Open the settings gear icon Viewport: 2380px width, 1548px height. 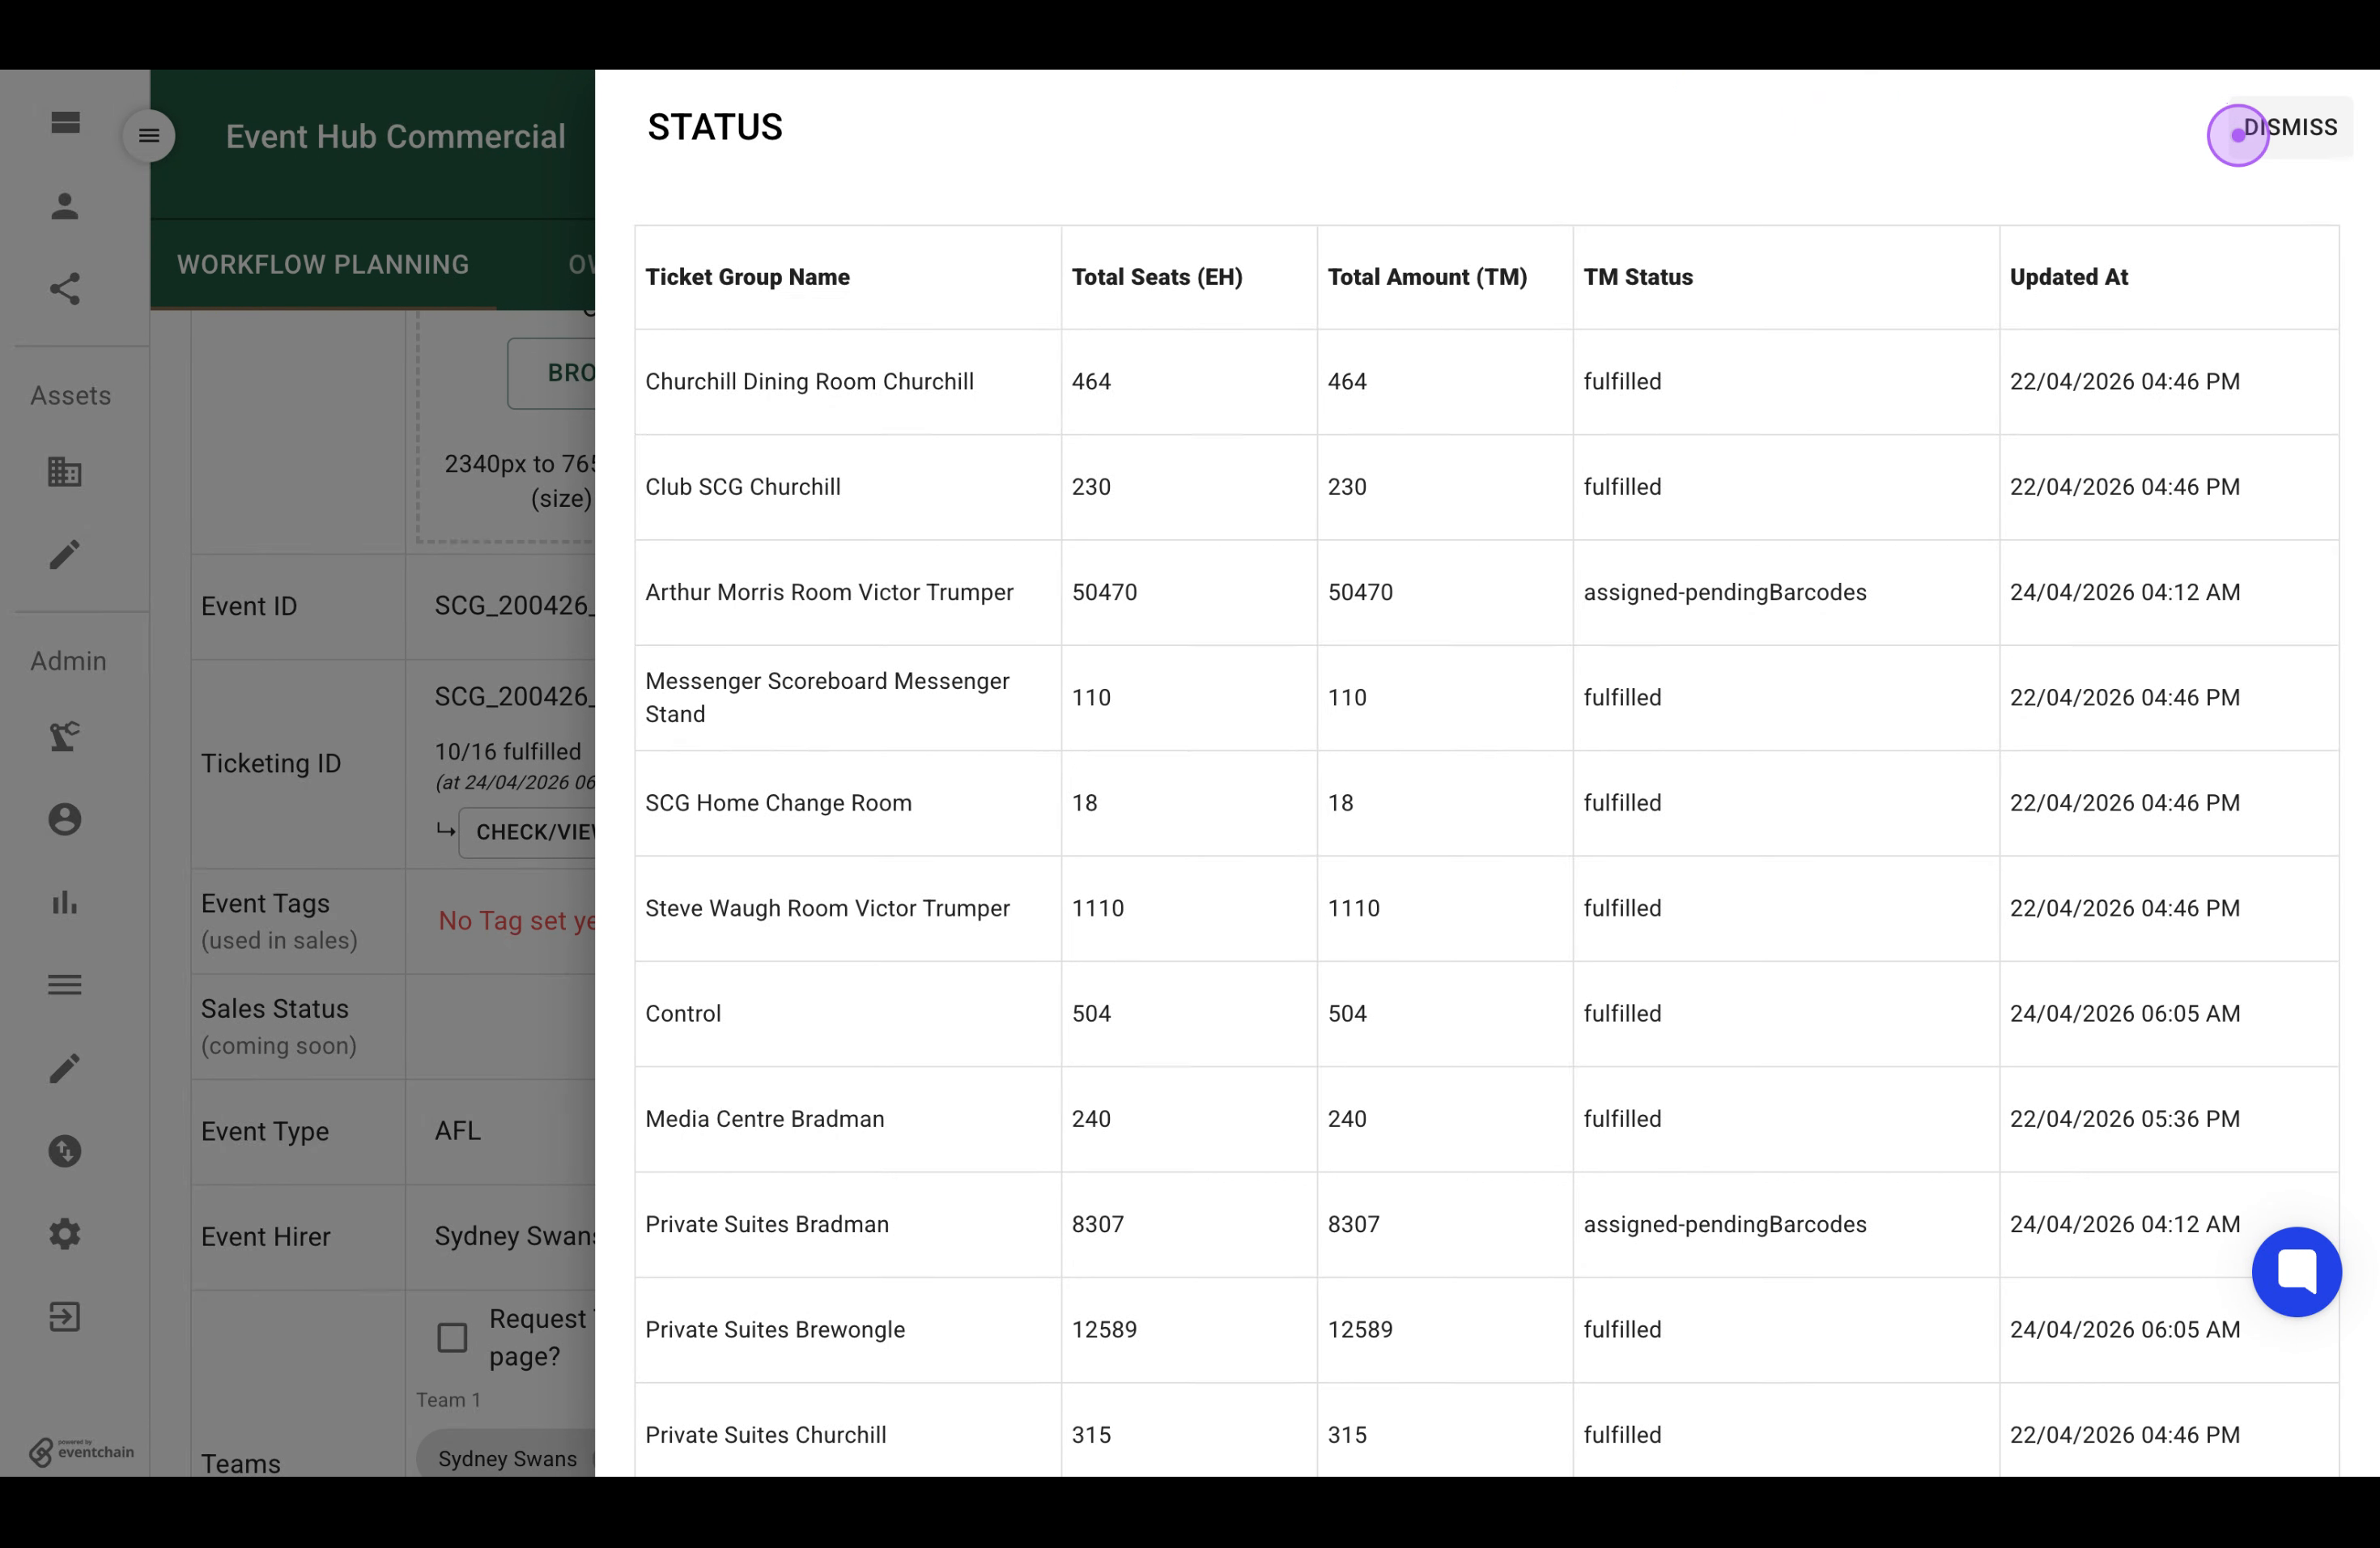point(65,1234)
